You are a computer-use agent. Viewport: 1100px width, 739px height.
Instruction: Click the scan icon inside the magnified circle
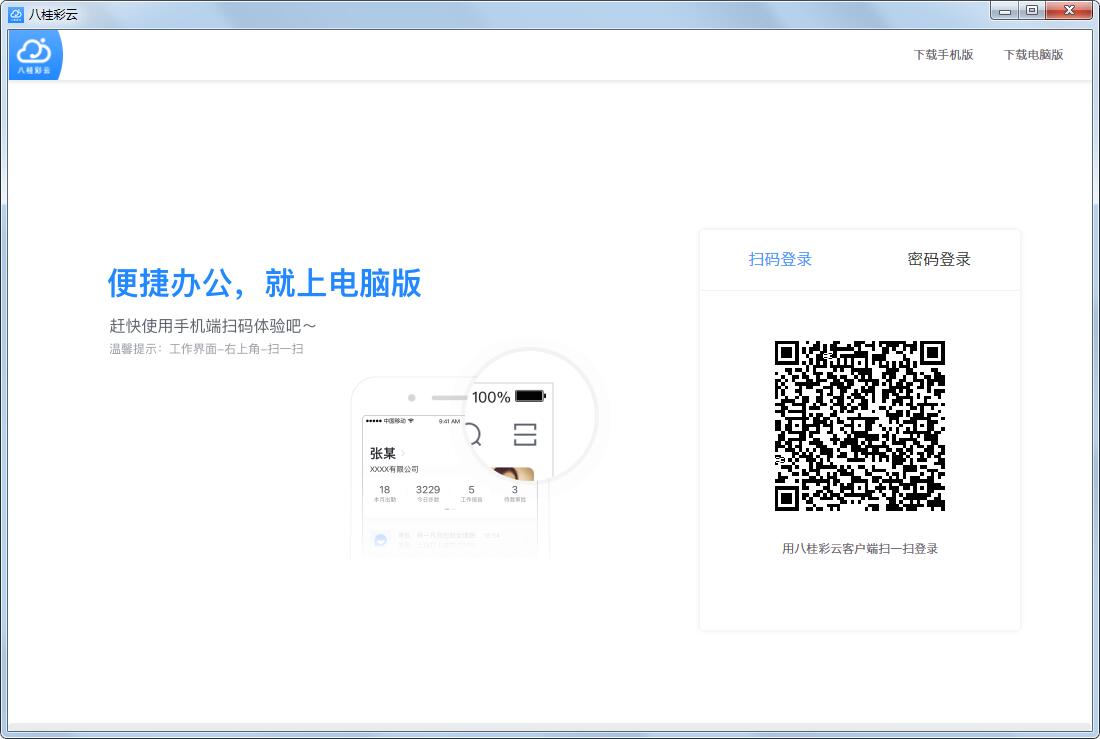tap(524, 434)
